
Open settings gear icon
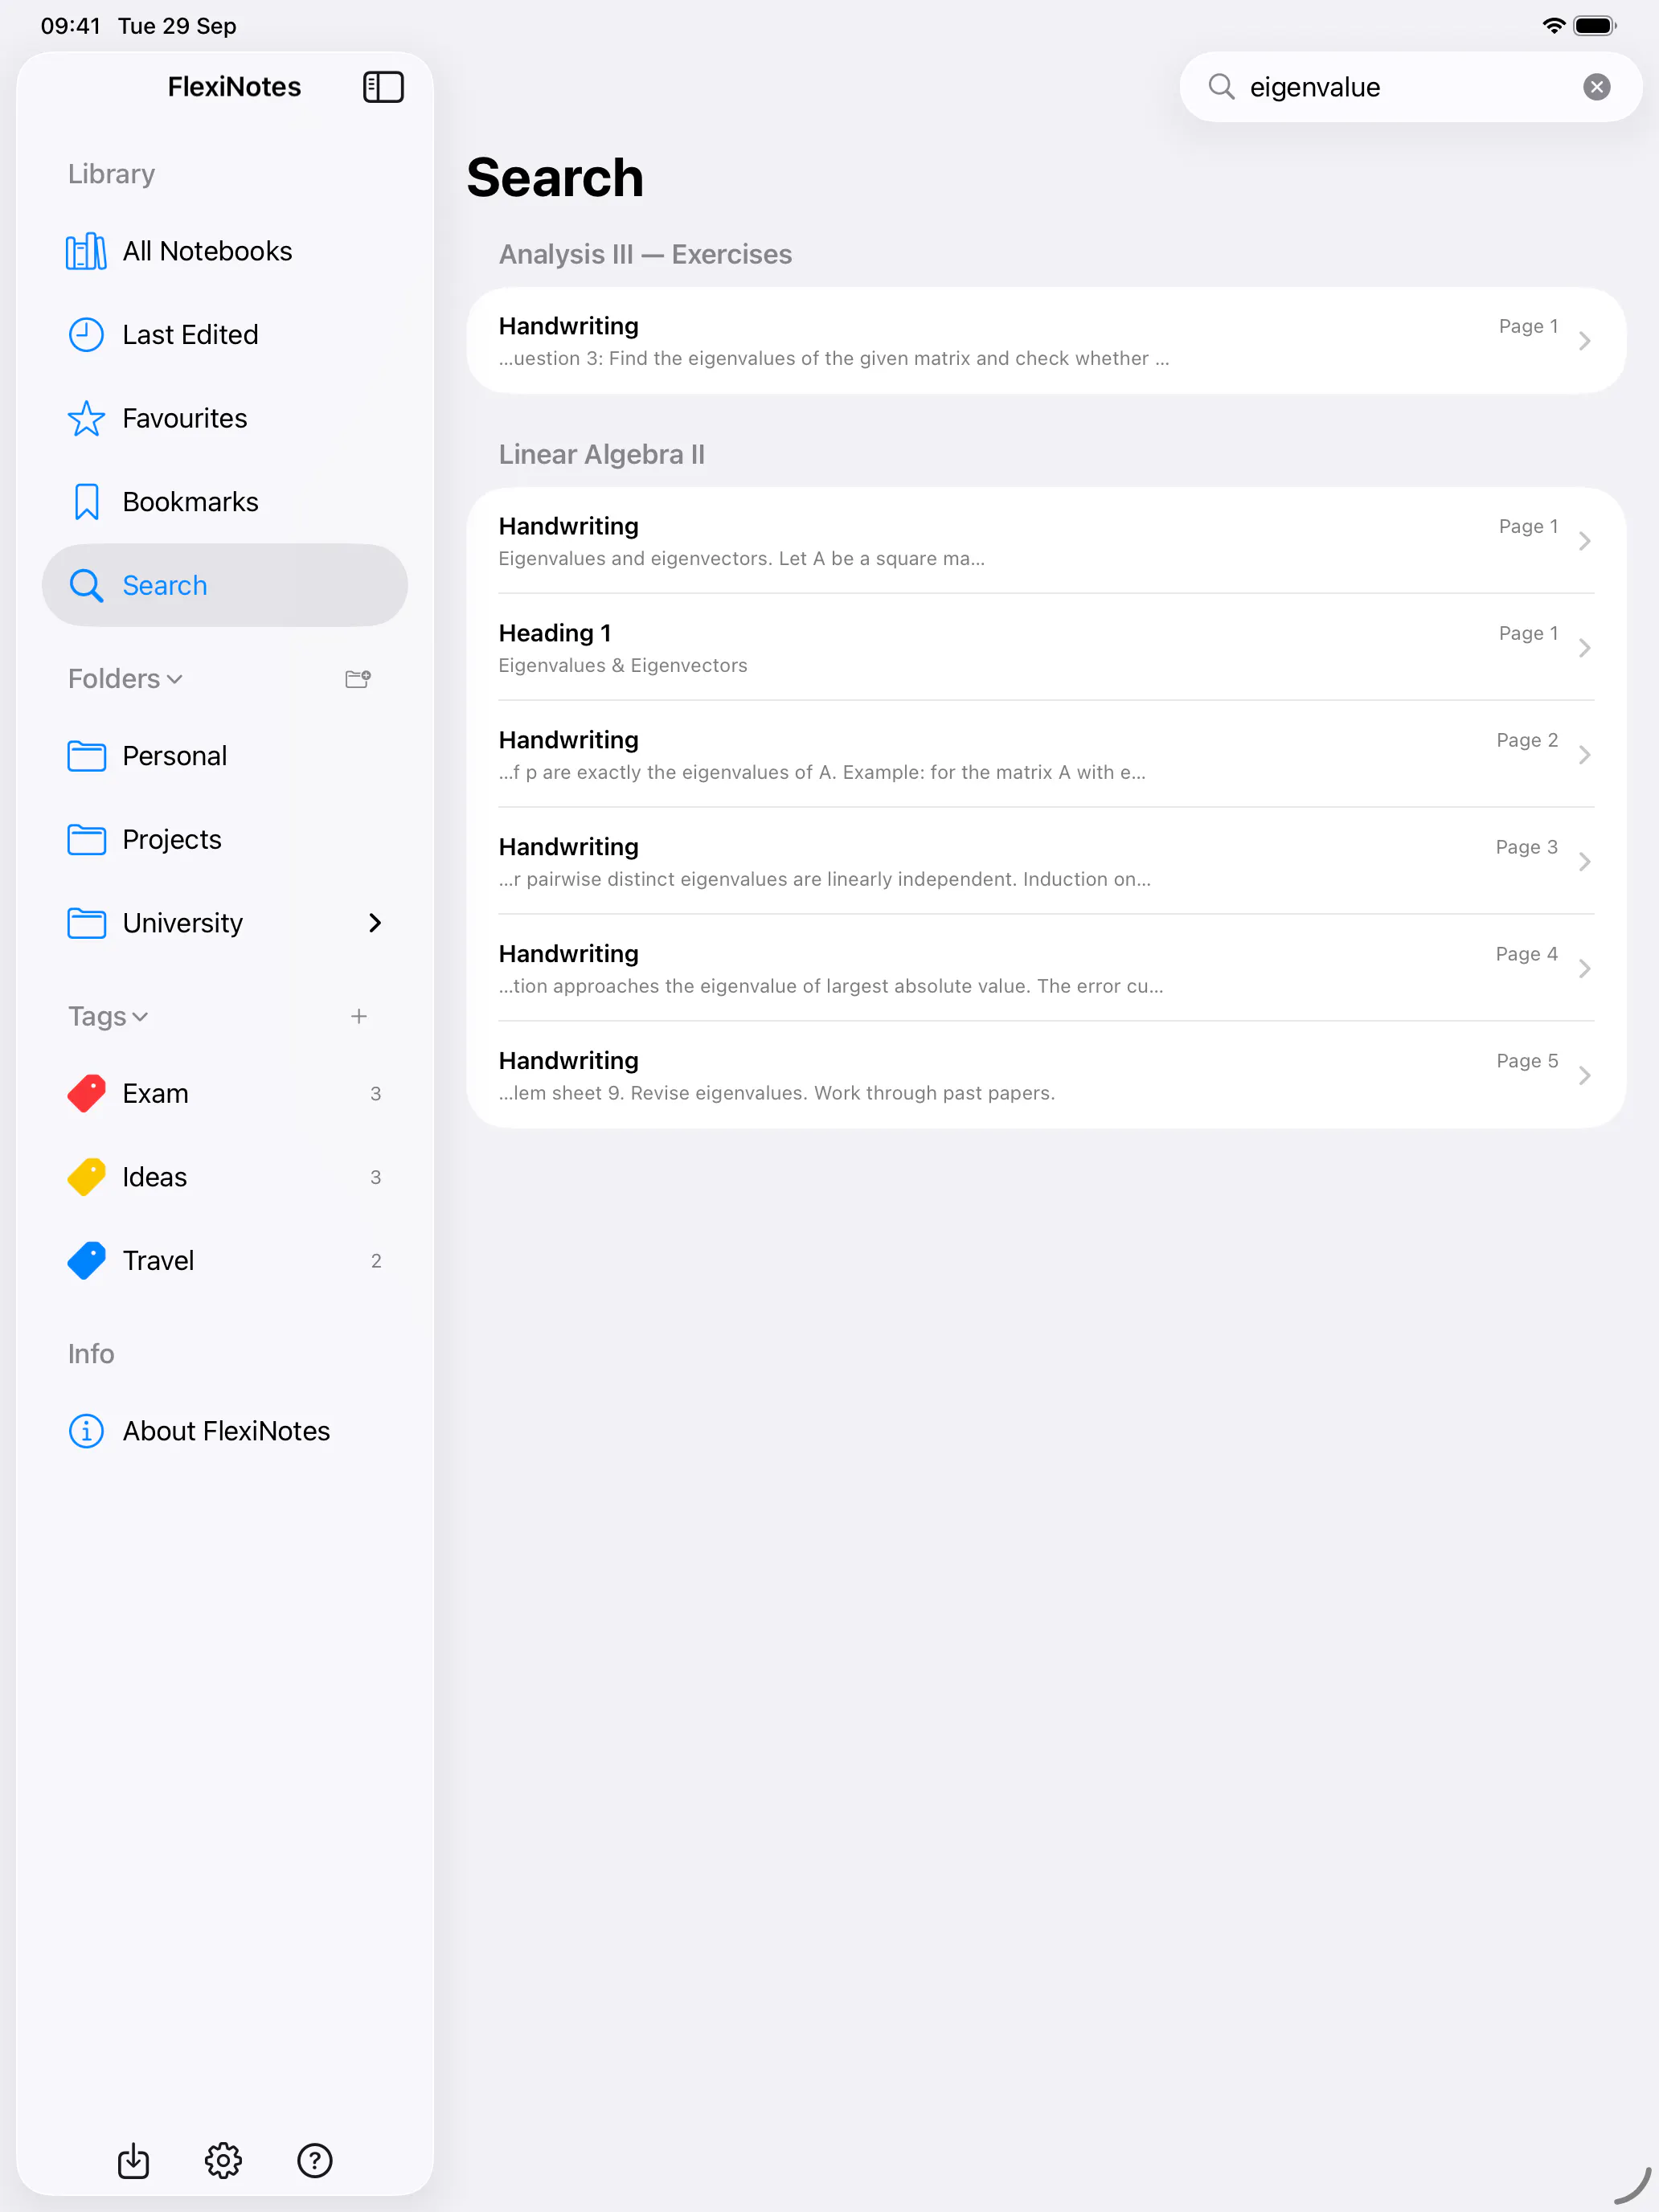pyautogui.click(x=223, y=2160)
